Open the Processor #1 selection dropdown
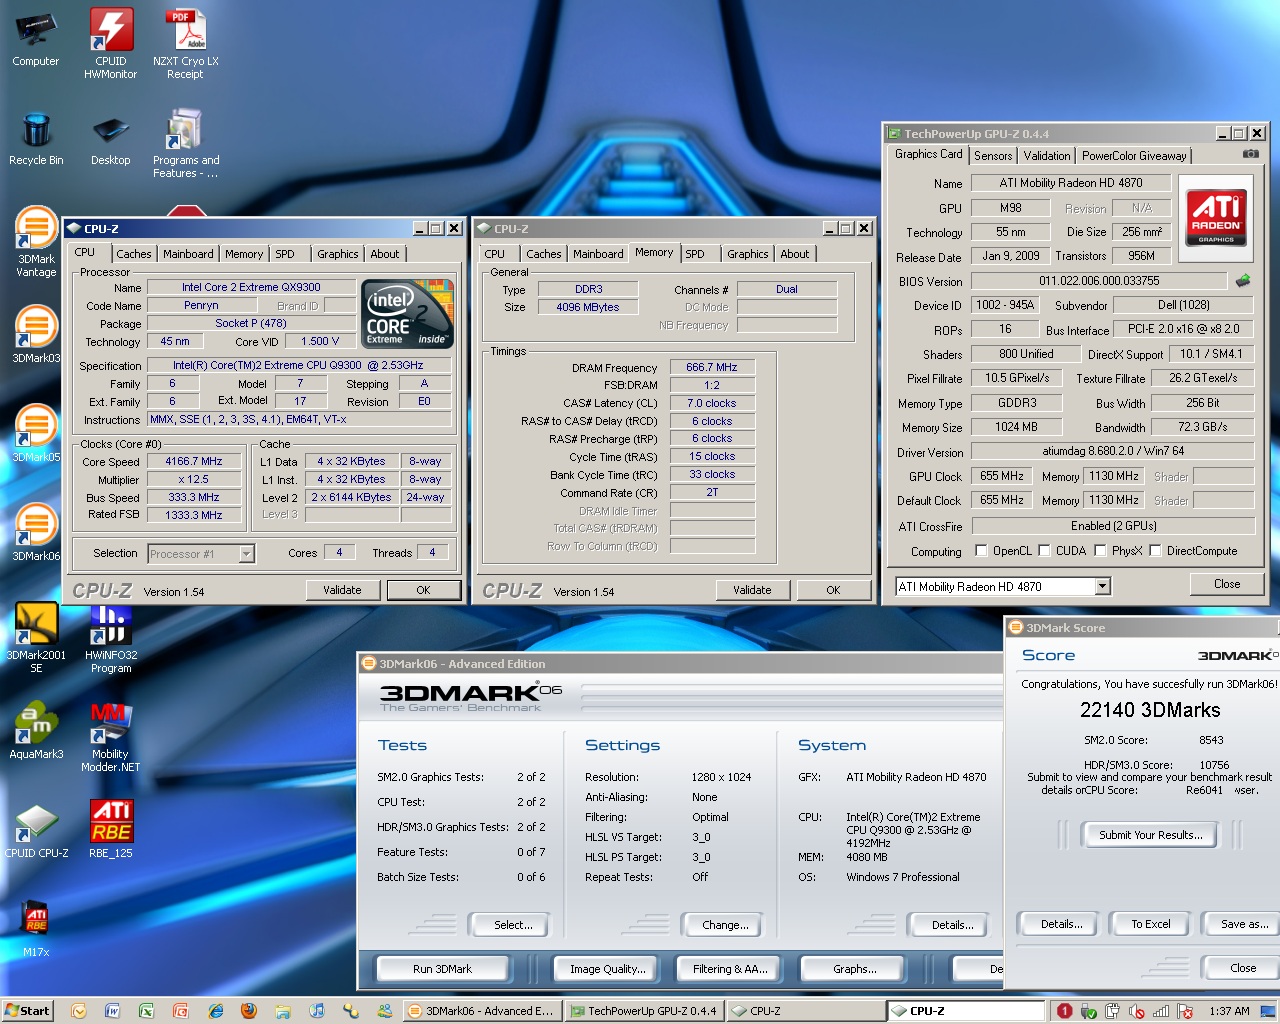This screenshot has width=1280, height=1024. (x=246, y=554)
